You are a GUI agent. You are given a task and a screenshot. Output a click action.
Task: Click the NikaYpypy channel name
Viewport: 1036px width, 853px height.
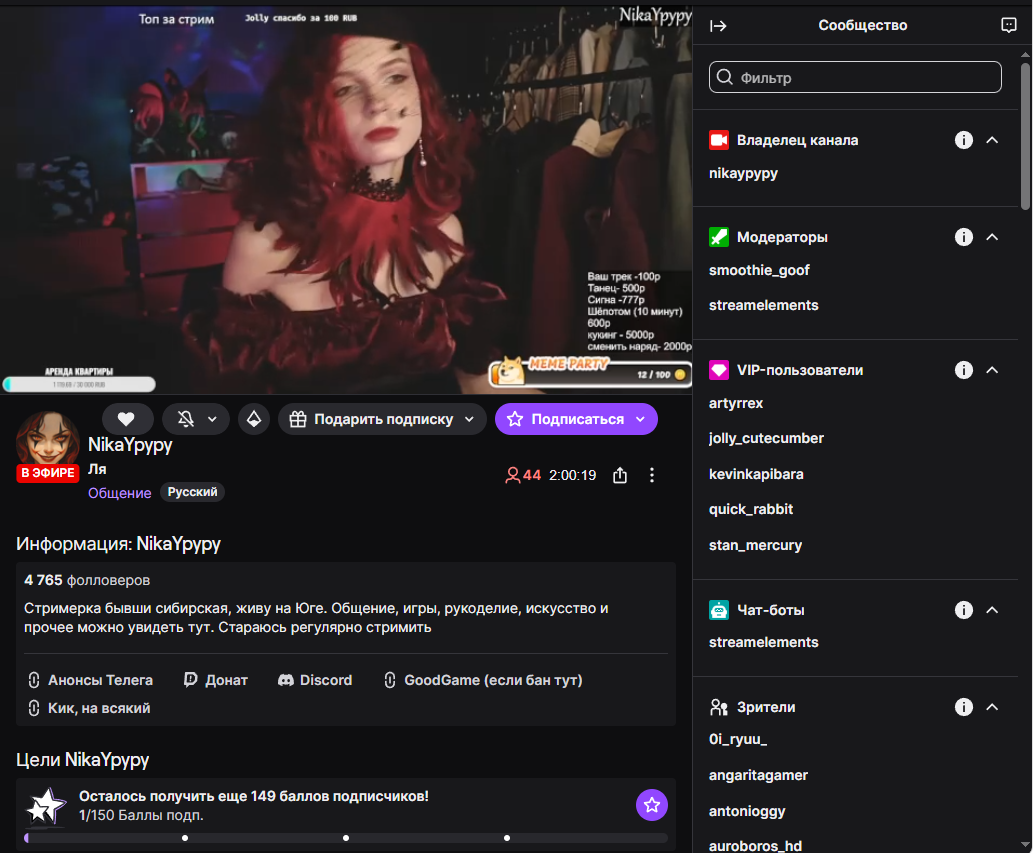pos(130,445)
